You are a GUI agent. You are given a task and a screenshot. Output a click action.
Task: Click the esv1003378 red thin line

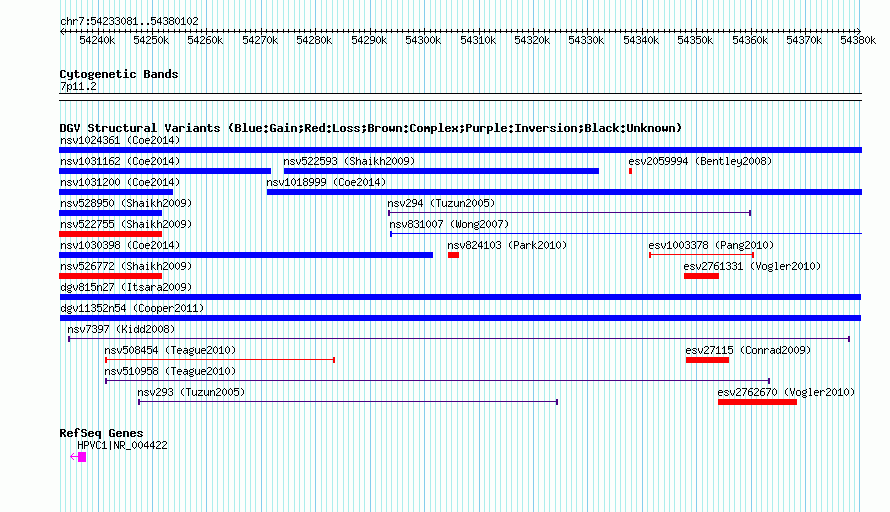pyautogui.click(x=702, y=255)
